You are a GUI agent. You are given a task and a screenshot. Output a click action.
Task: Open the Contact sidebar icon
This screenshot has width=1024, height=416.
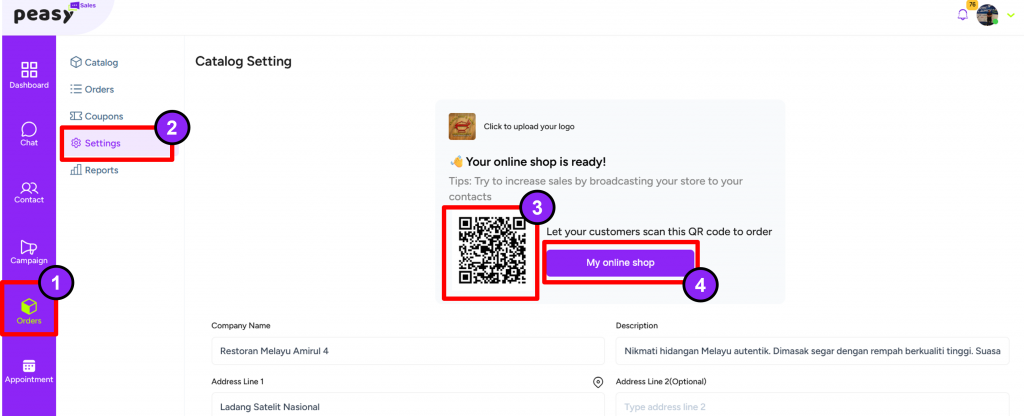[x=29, y=193]
